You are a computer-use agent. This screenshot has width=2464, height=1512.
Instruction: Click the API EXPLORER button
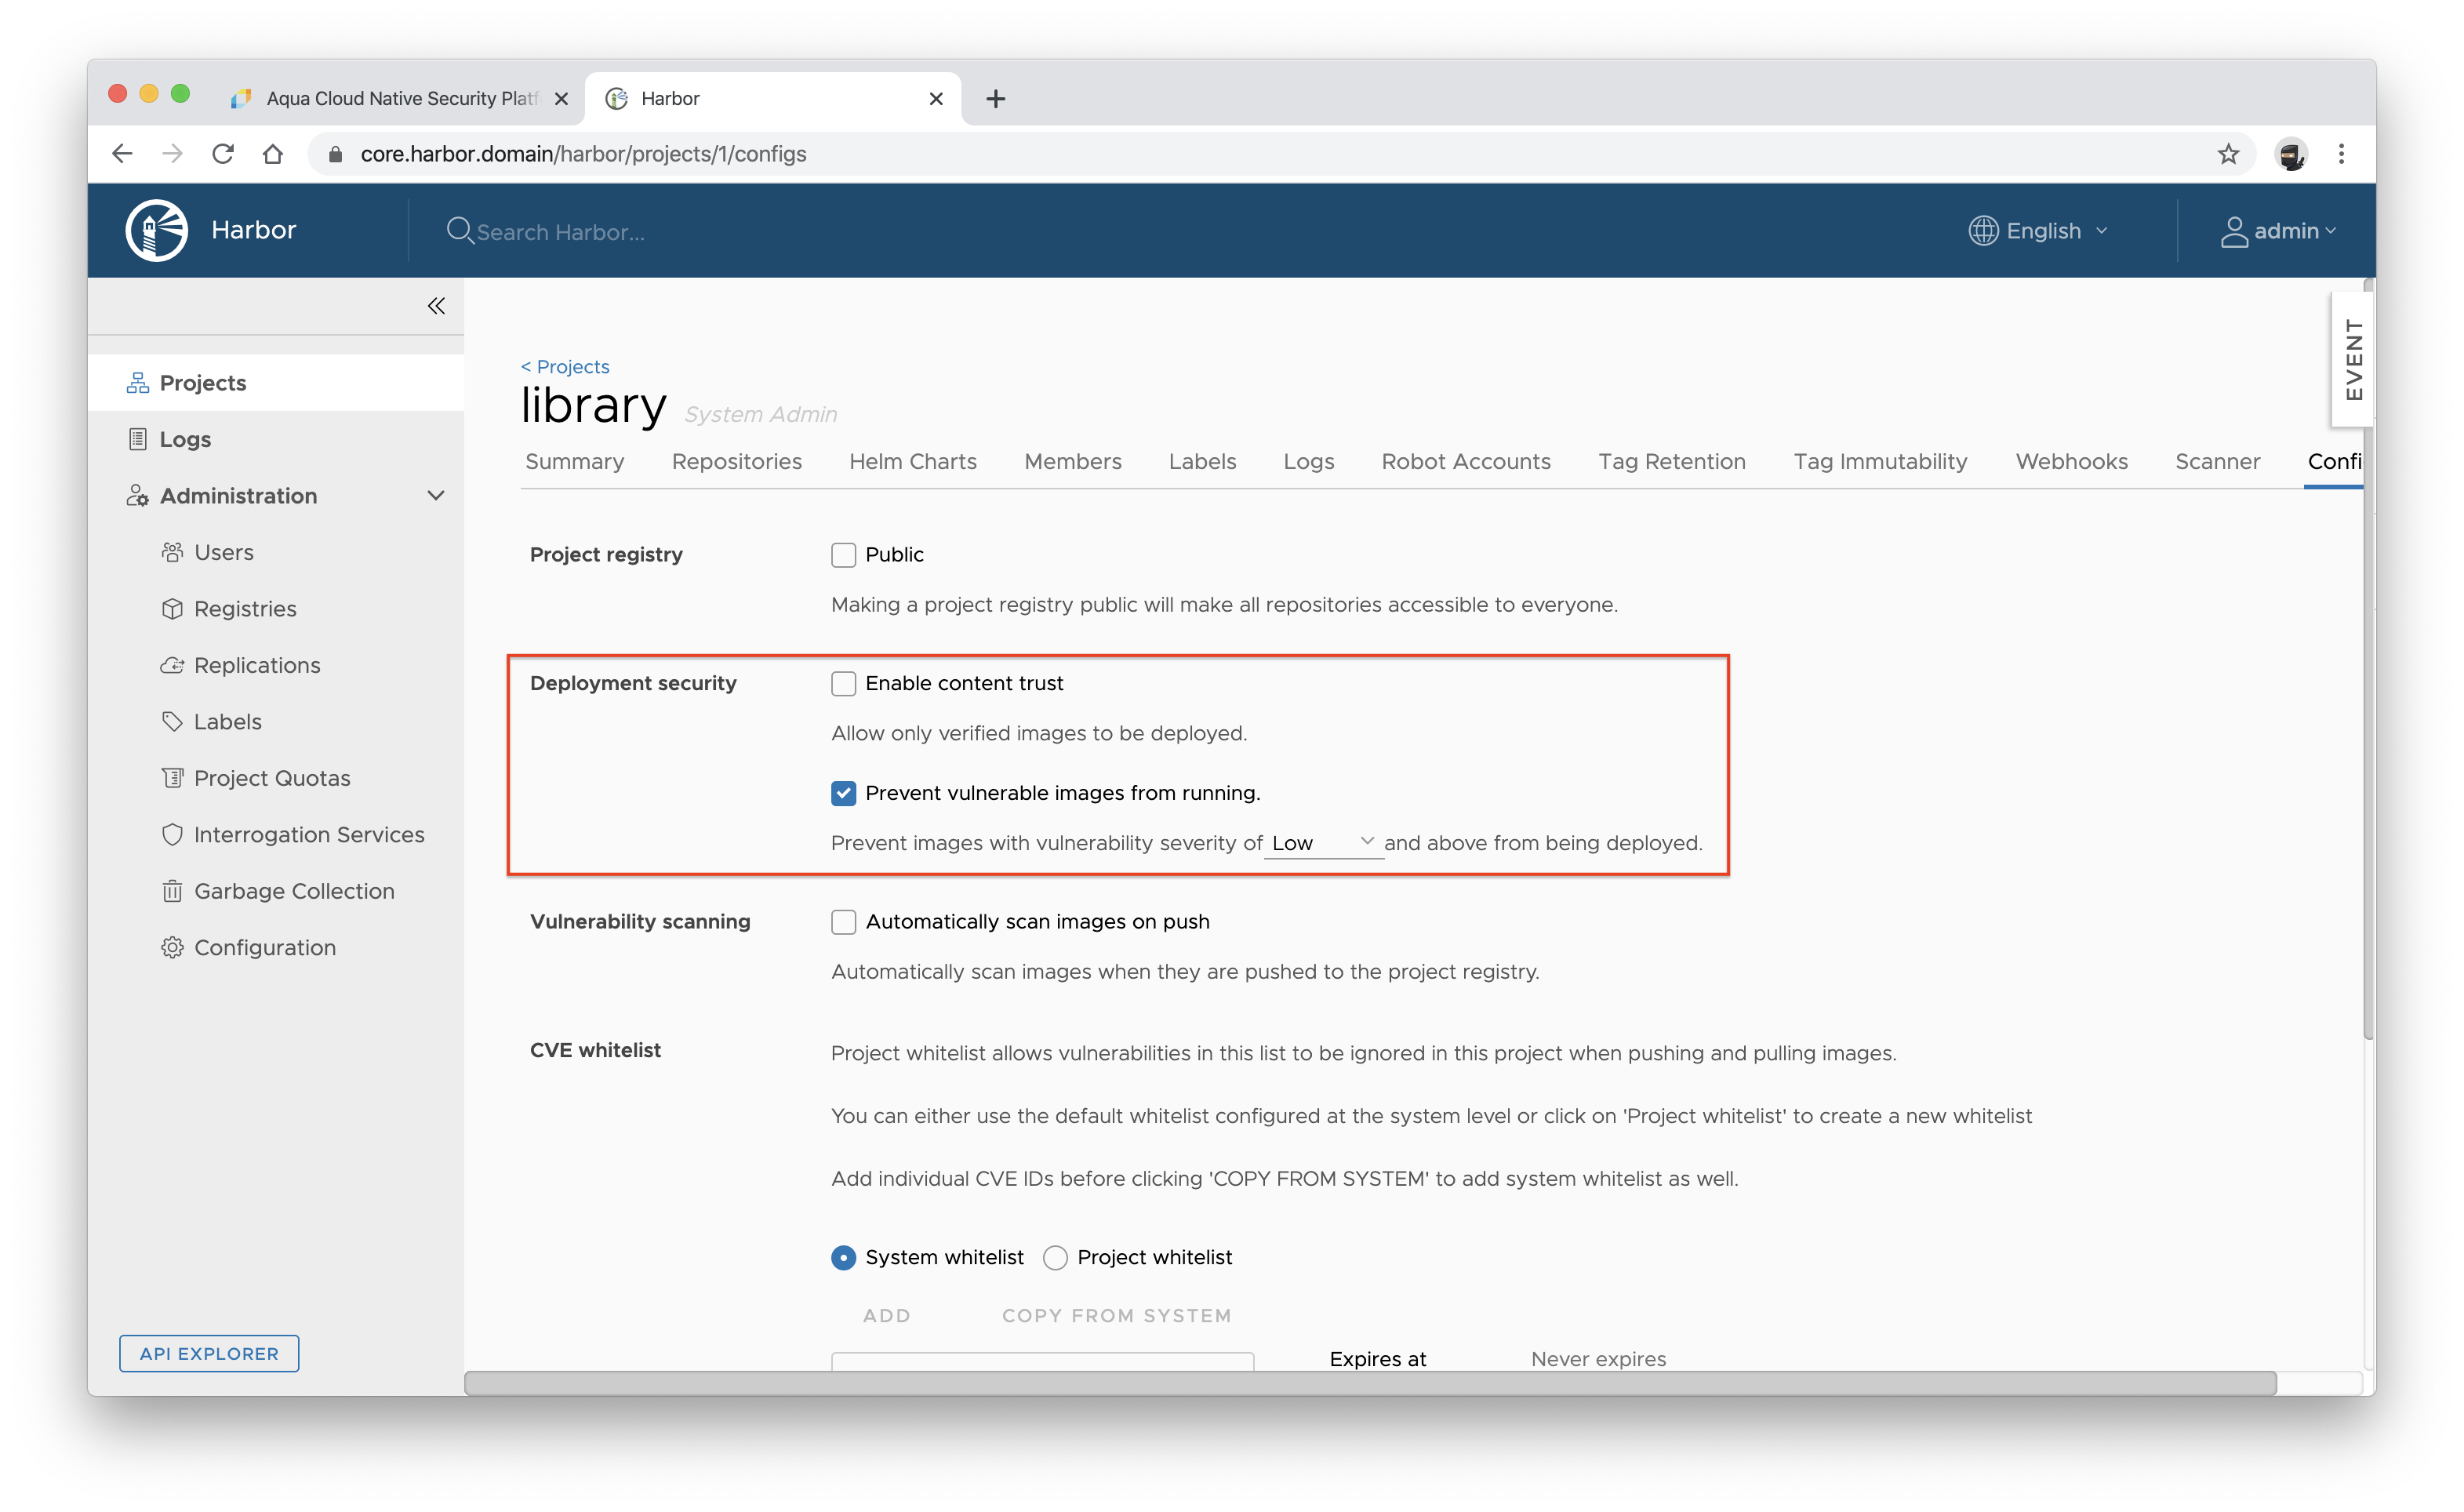click(x=209, y=1354)
